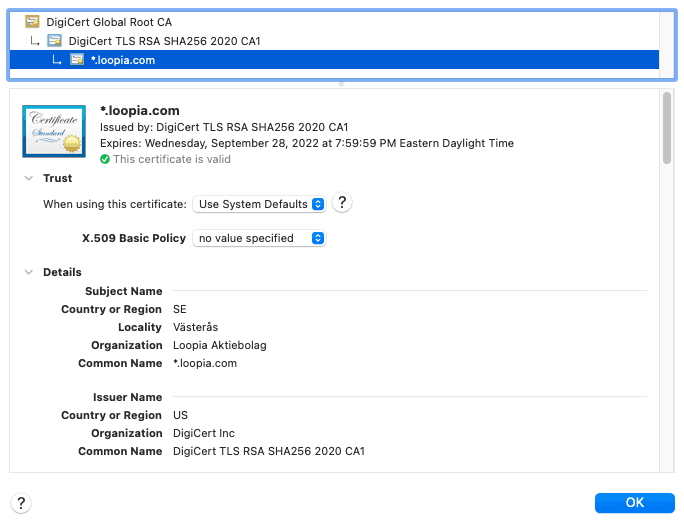Click the bottom-left help button
Image resolution: width=684 pixels, height=526 pixels.
point(21,503)
